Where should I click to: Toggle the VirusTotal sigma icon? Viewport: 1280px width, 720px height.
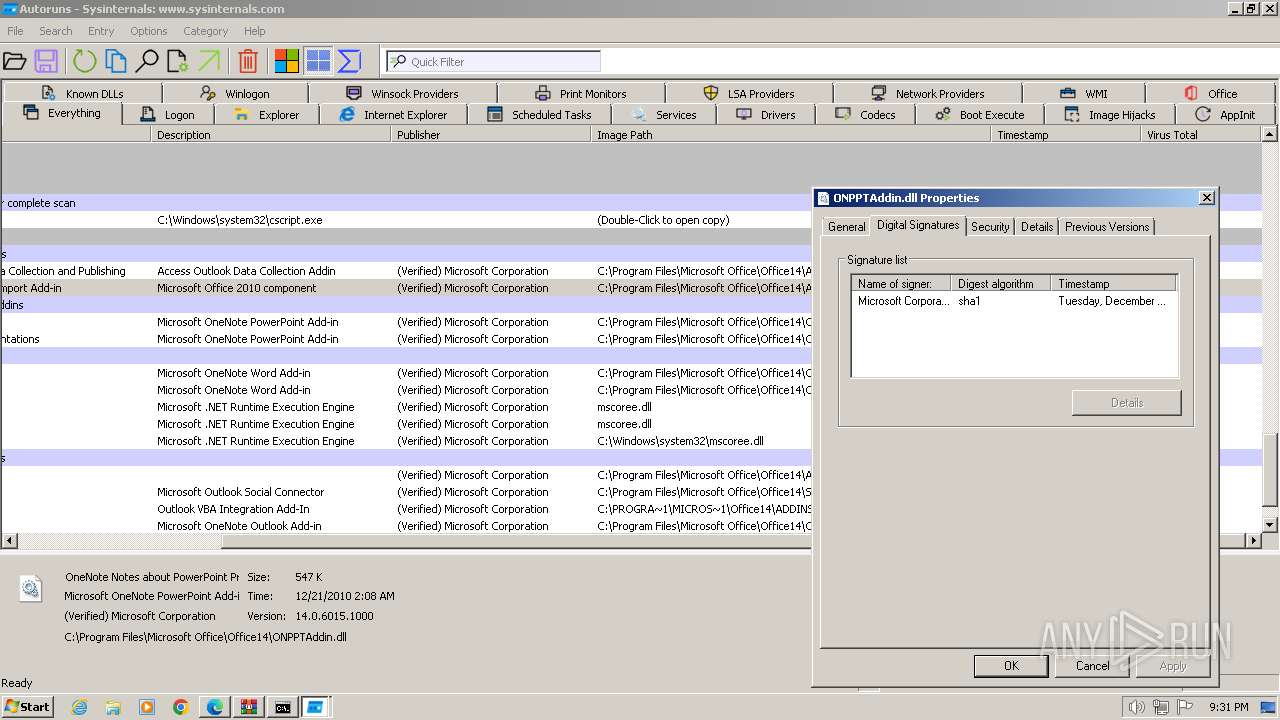pos(349,62)
